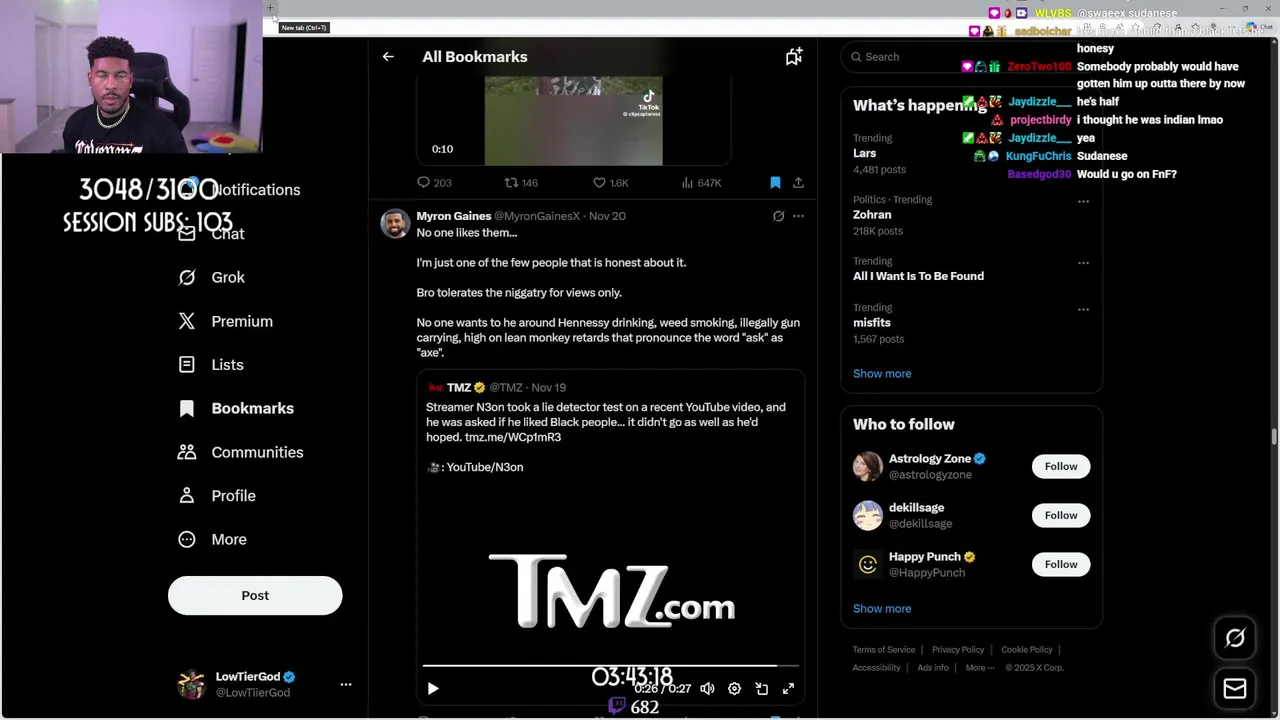Screen dimensions: 1280x720
Task: Share the top video post
Action: pyautogui.click(x=798, y=183)
